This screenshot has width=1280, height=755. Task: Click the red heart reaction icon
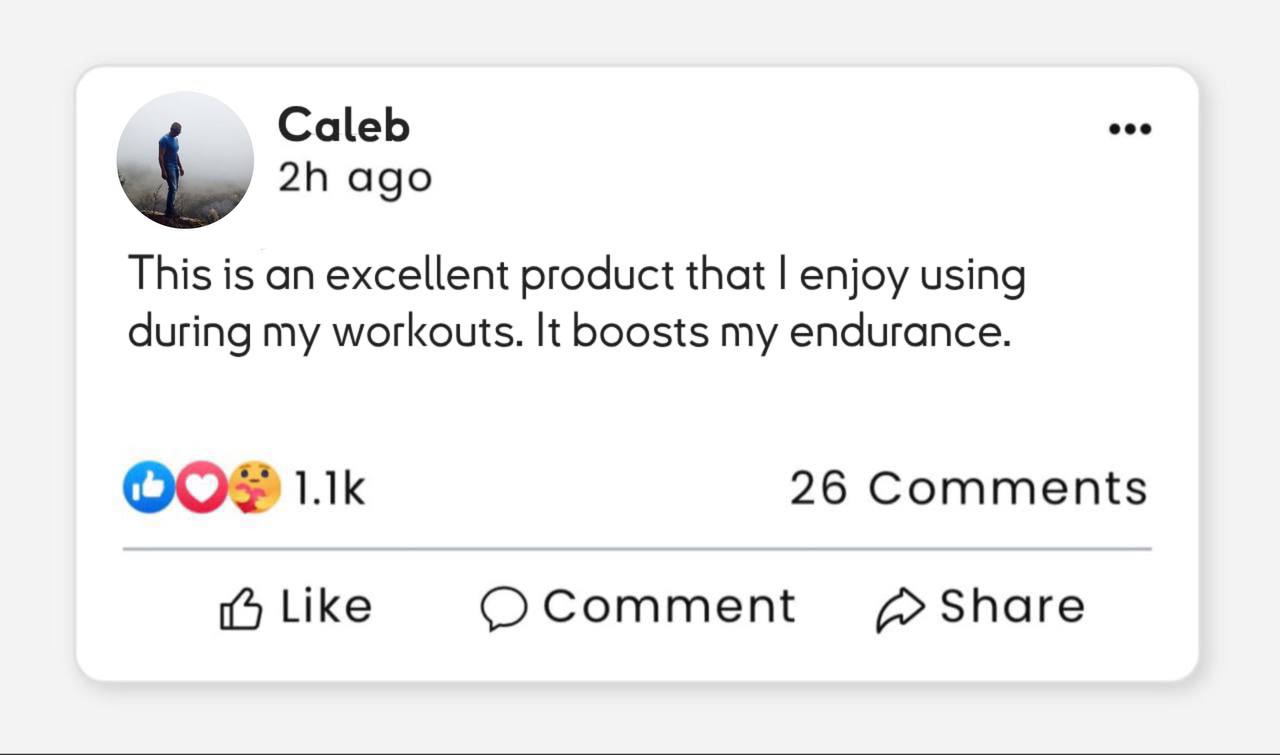tap(202, 488)
